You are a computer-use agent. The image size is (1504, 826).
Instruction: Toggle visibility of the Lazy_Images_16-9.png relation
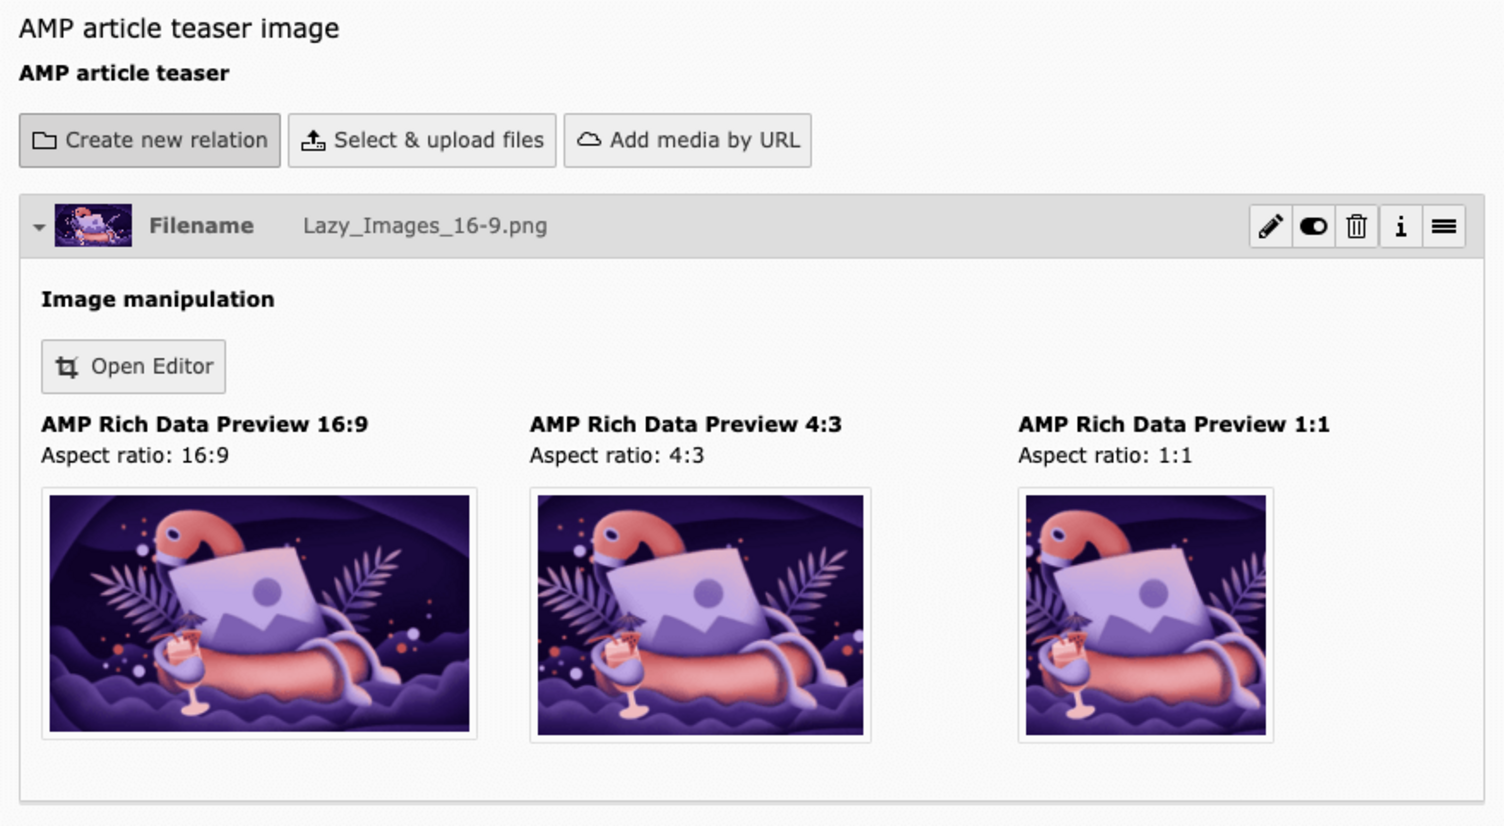pyautogui.click(x=1313, y=227)
